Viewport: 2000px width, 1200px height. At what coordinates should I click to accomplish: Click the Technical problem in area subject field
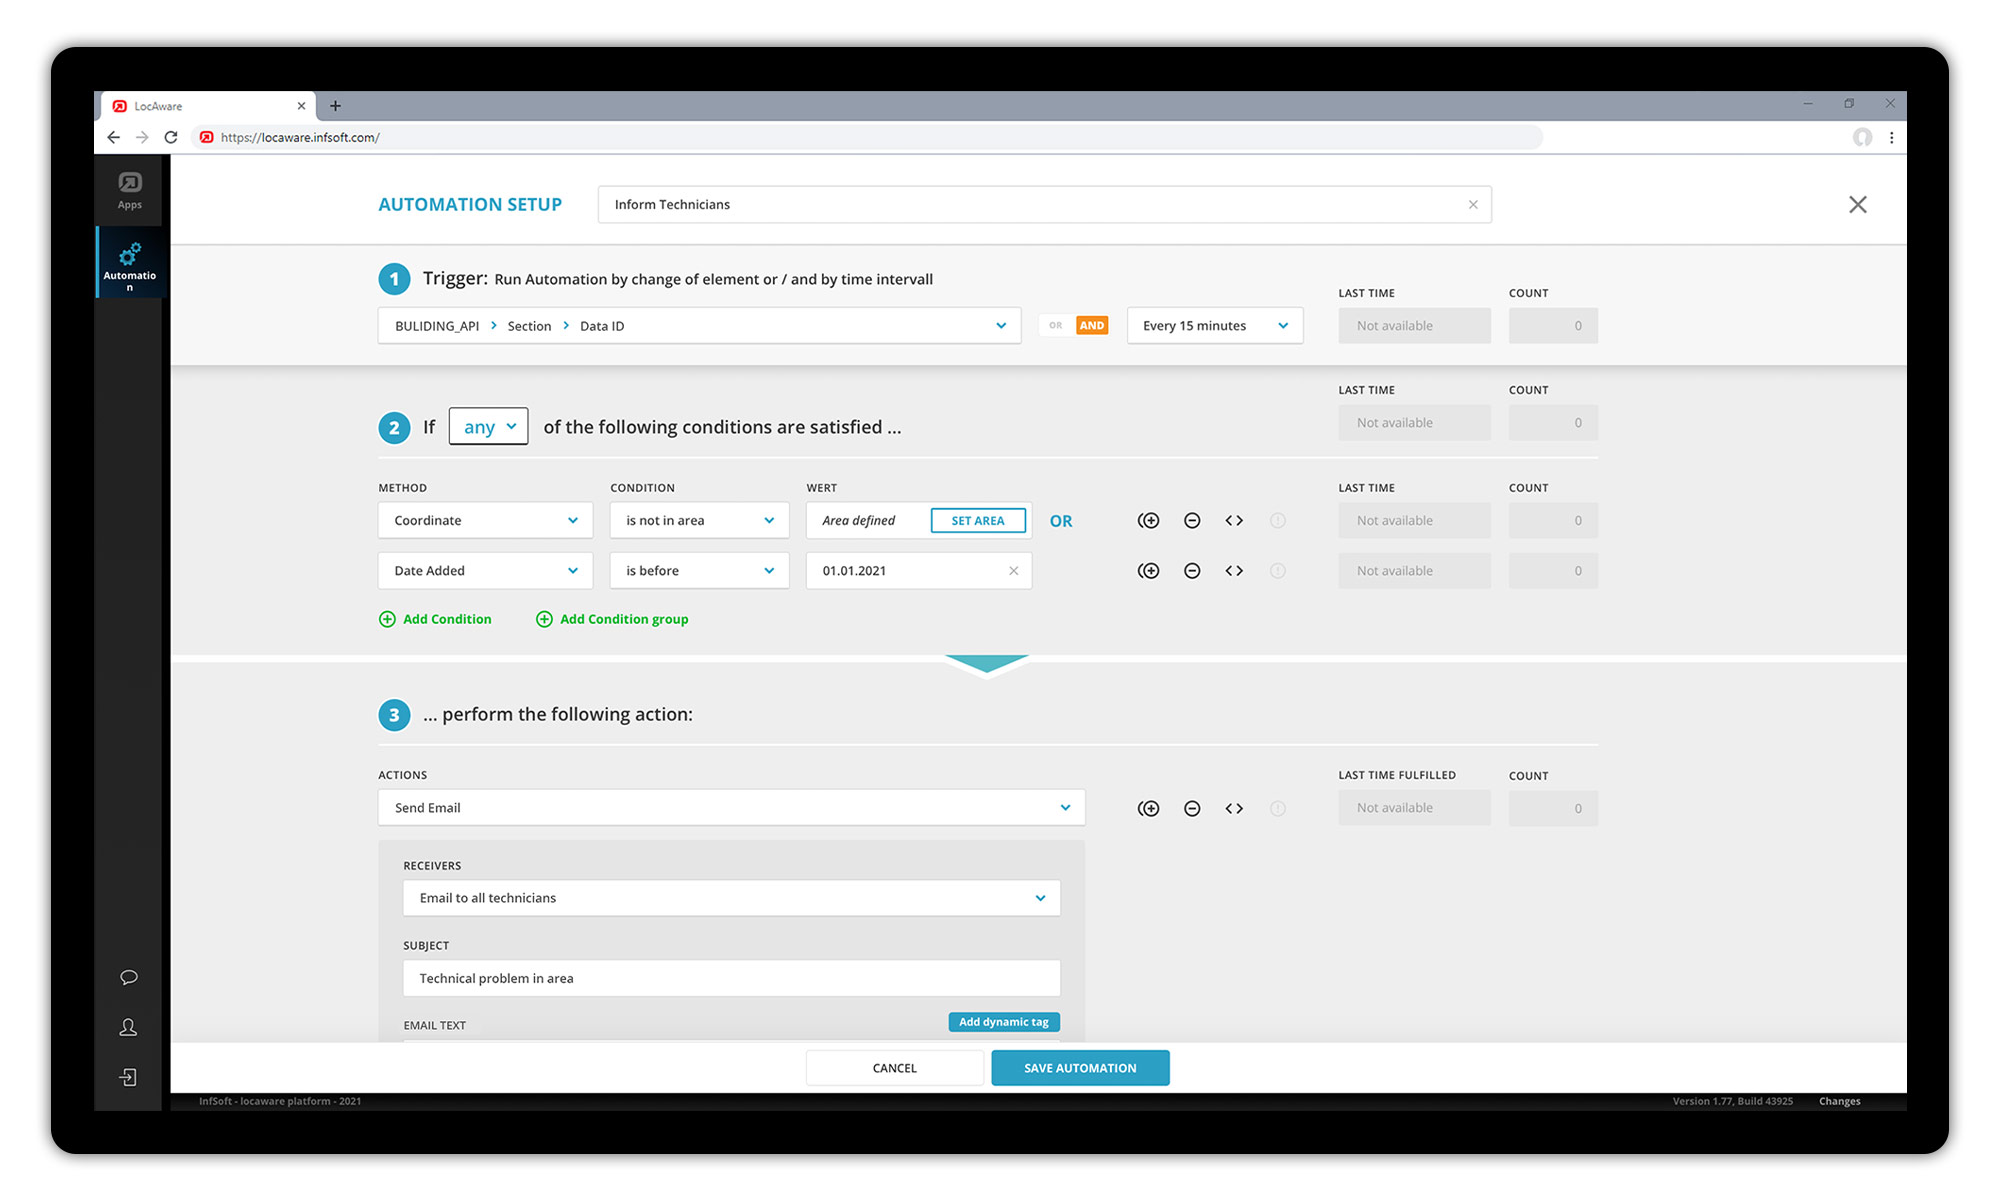(x=731, y=978)
